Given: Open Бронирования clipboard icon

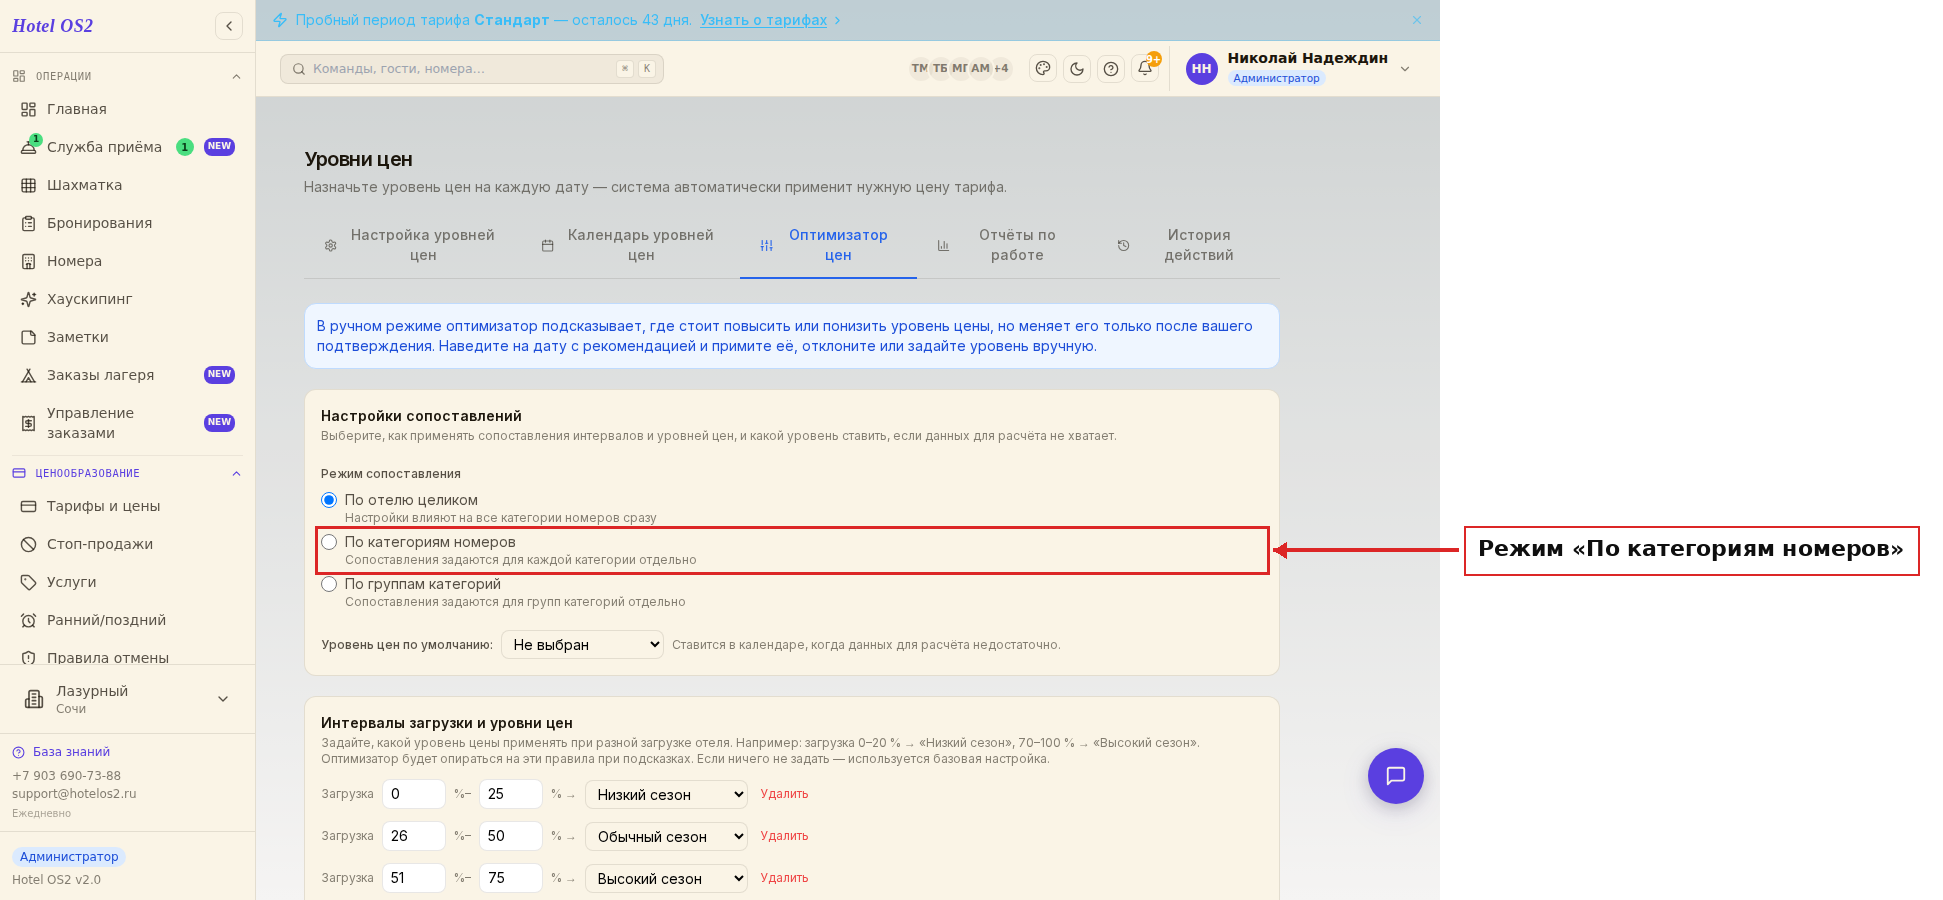Looking at the screenshot, I should [28, 223].
